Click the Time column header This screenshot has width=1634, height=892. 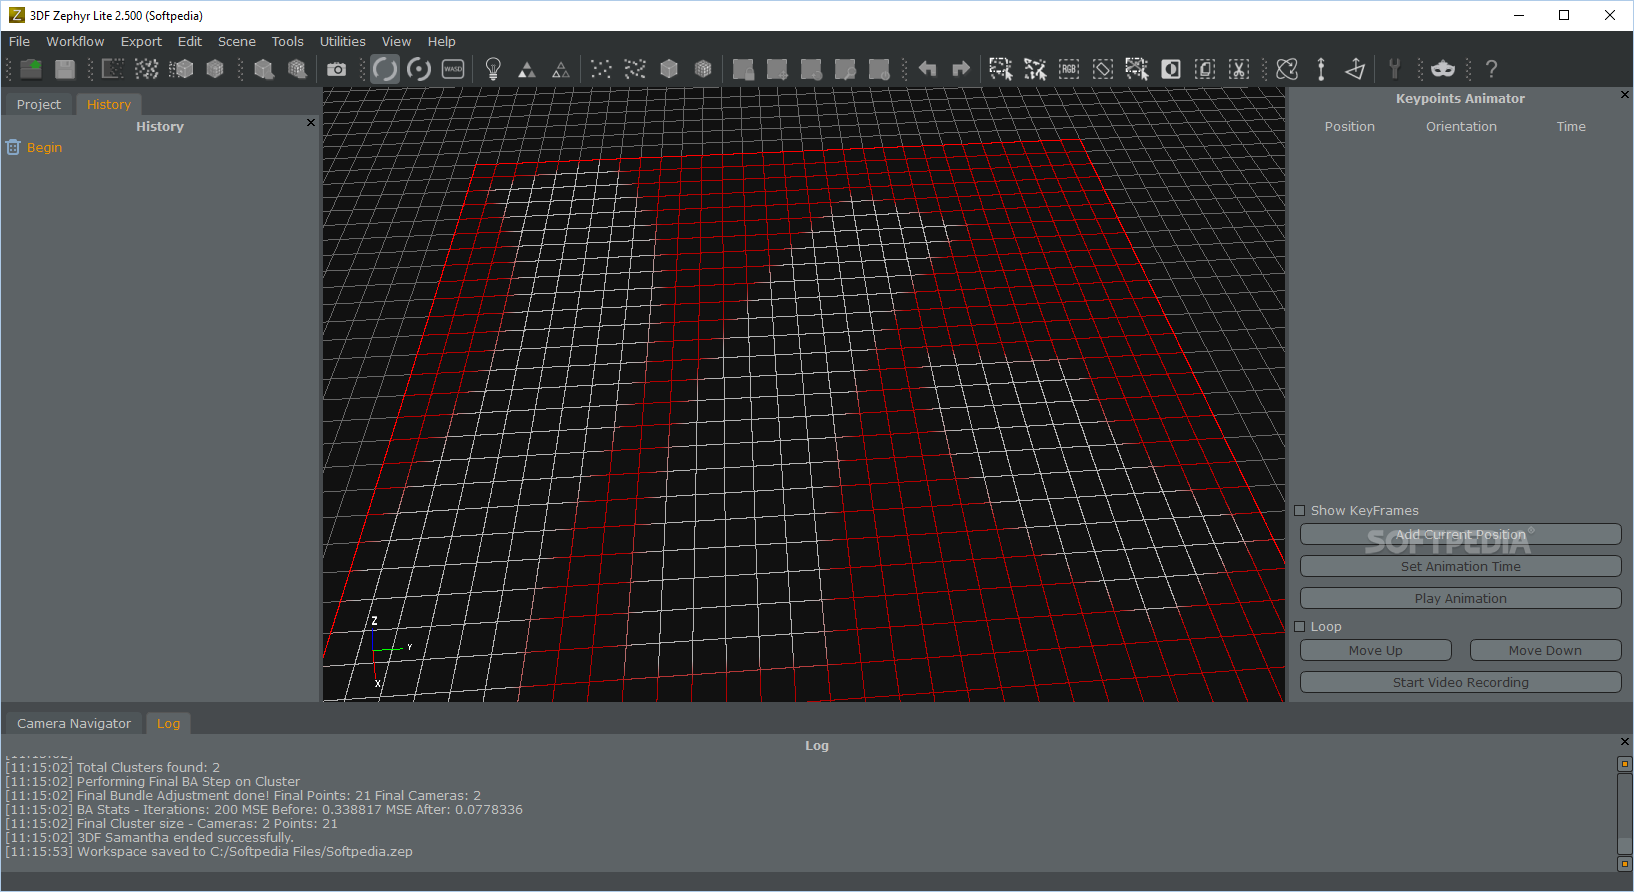tap(1571, 127)
